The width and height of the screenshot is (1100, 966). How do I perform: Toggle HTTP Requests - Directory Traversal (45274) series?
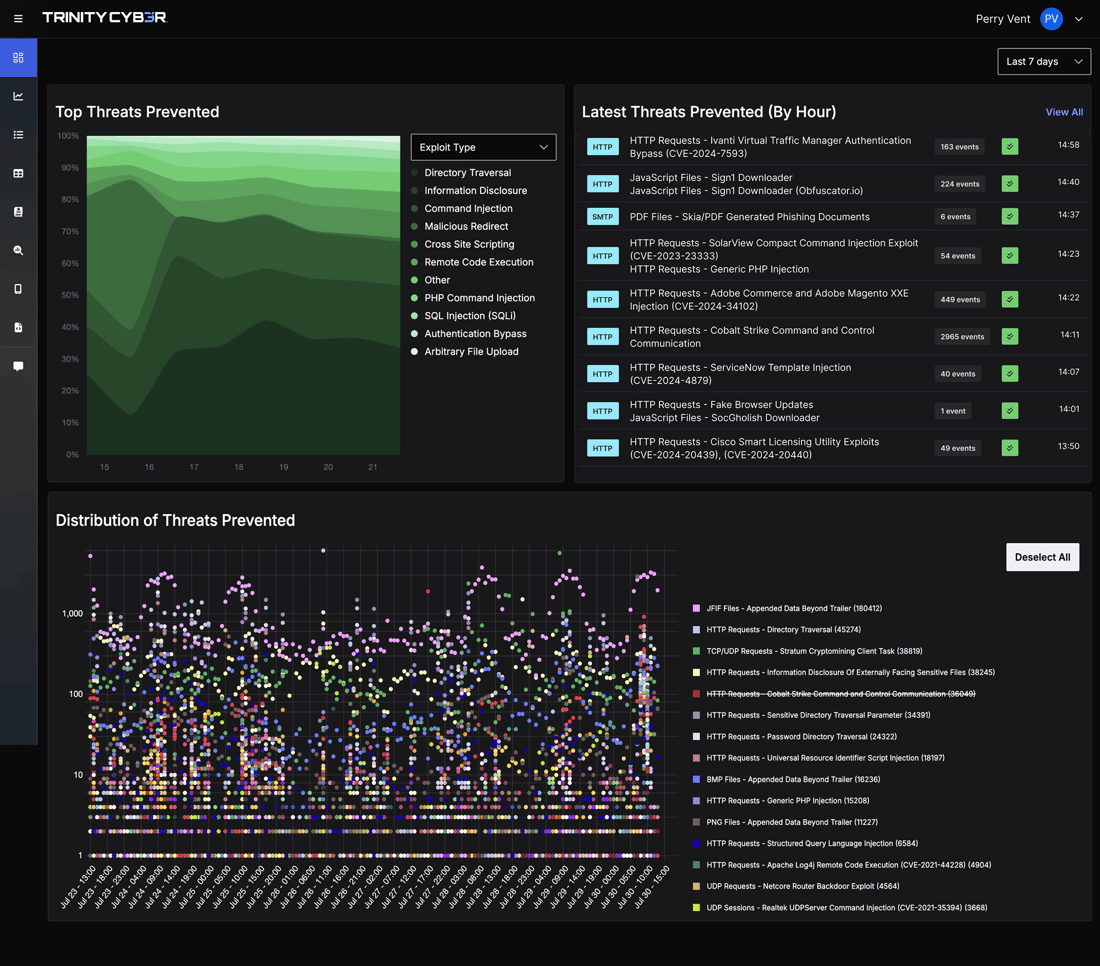click(x=777, y=630)
